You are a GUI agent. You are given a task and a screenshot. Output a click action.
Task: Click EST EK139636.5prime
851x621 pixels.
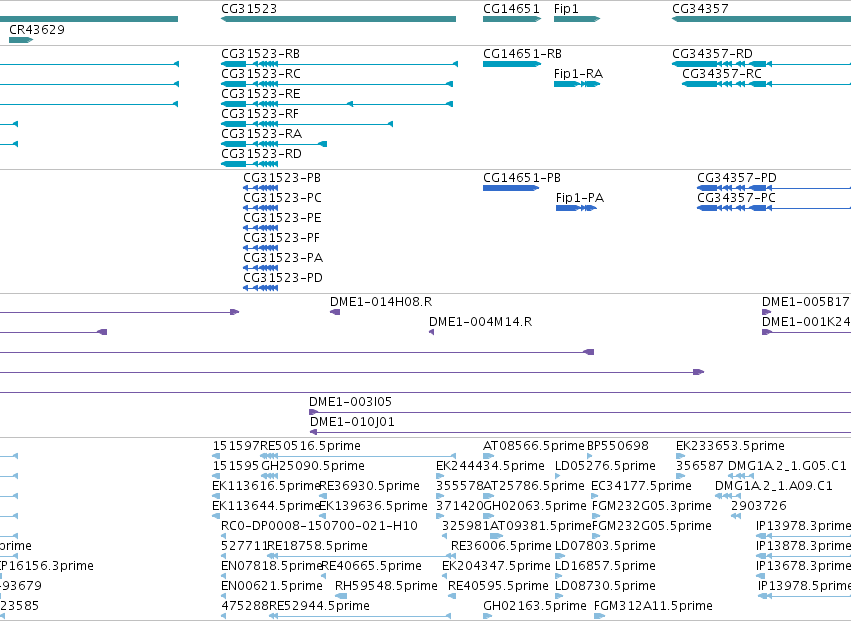click(x=373, y=506)
